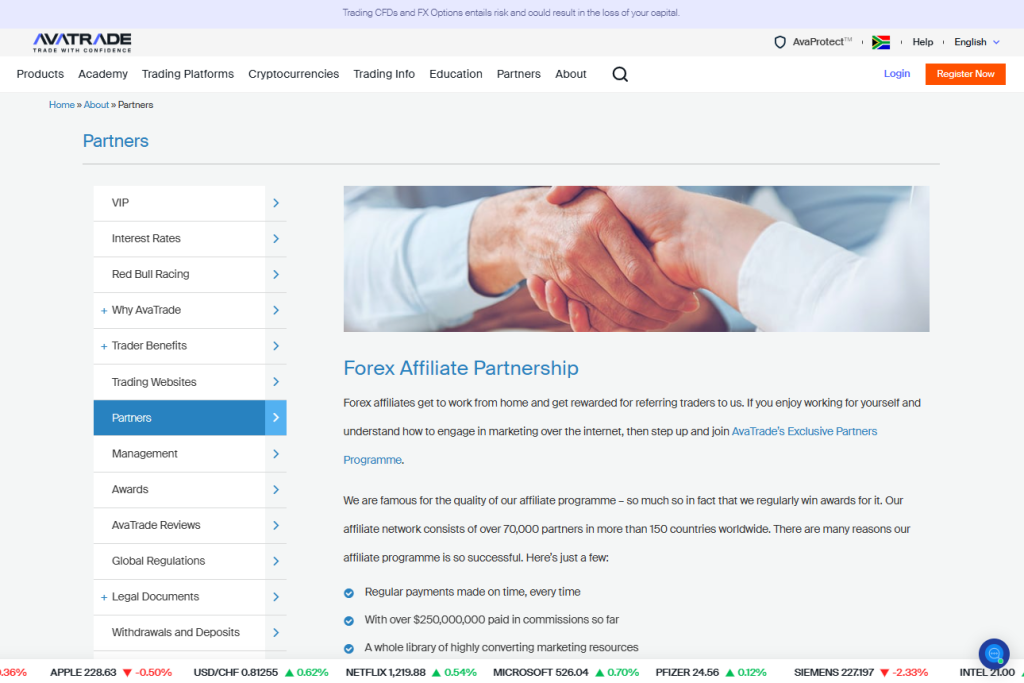Click the chevron arrow beside VIP
1024x683 pixels.
tap(276, 203)
